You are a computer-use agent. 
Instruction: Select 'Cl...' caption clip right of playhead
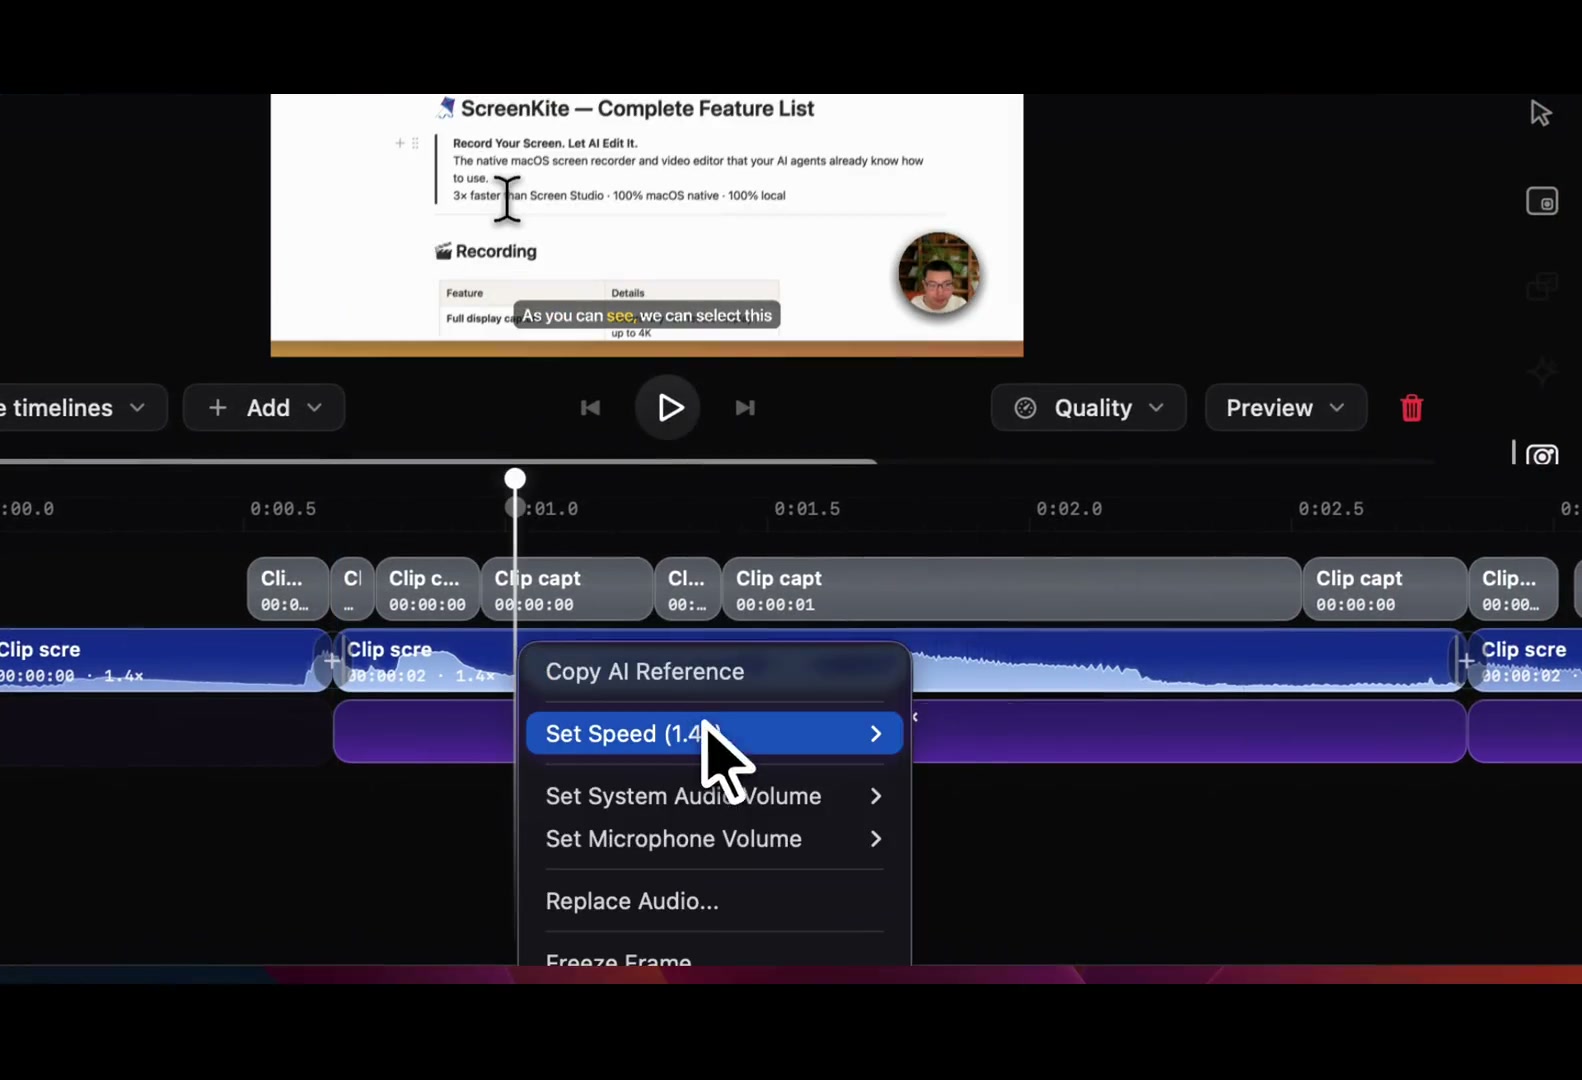688,590
